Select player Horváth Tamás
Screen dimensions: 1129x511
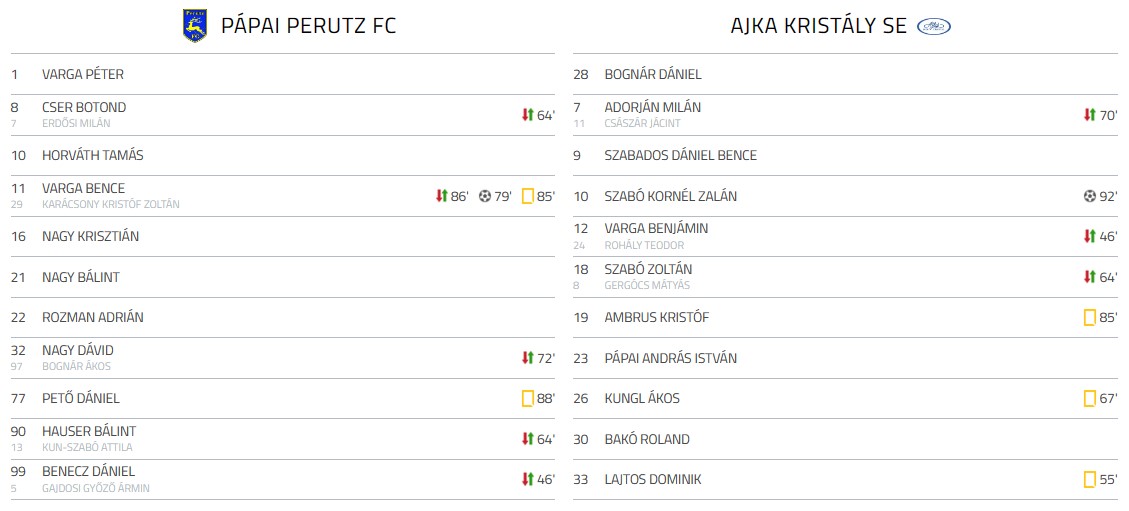92,155
